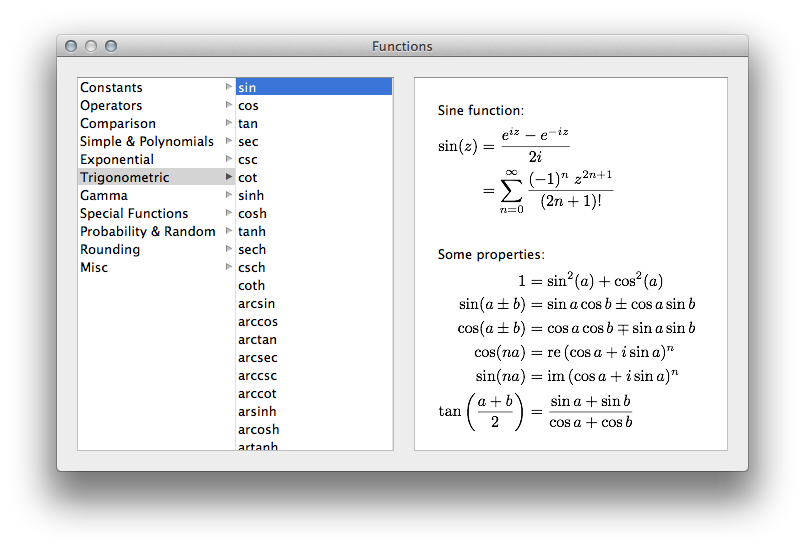The image size is (805, 550).
Task: Click the Gamma disclosure arrow
Action: click(x=229, y=196)
